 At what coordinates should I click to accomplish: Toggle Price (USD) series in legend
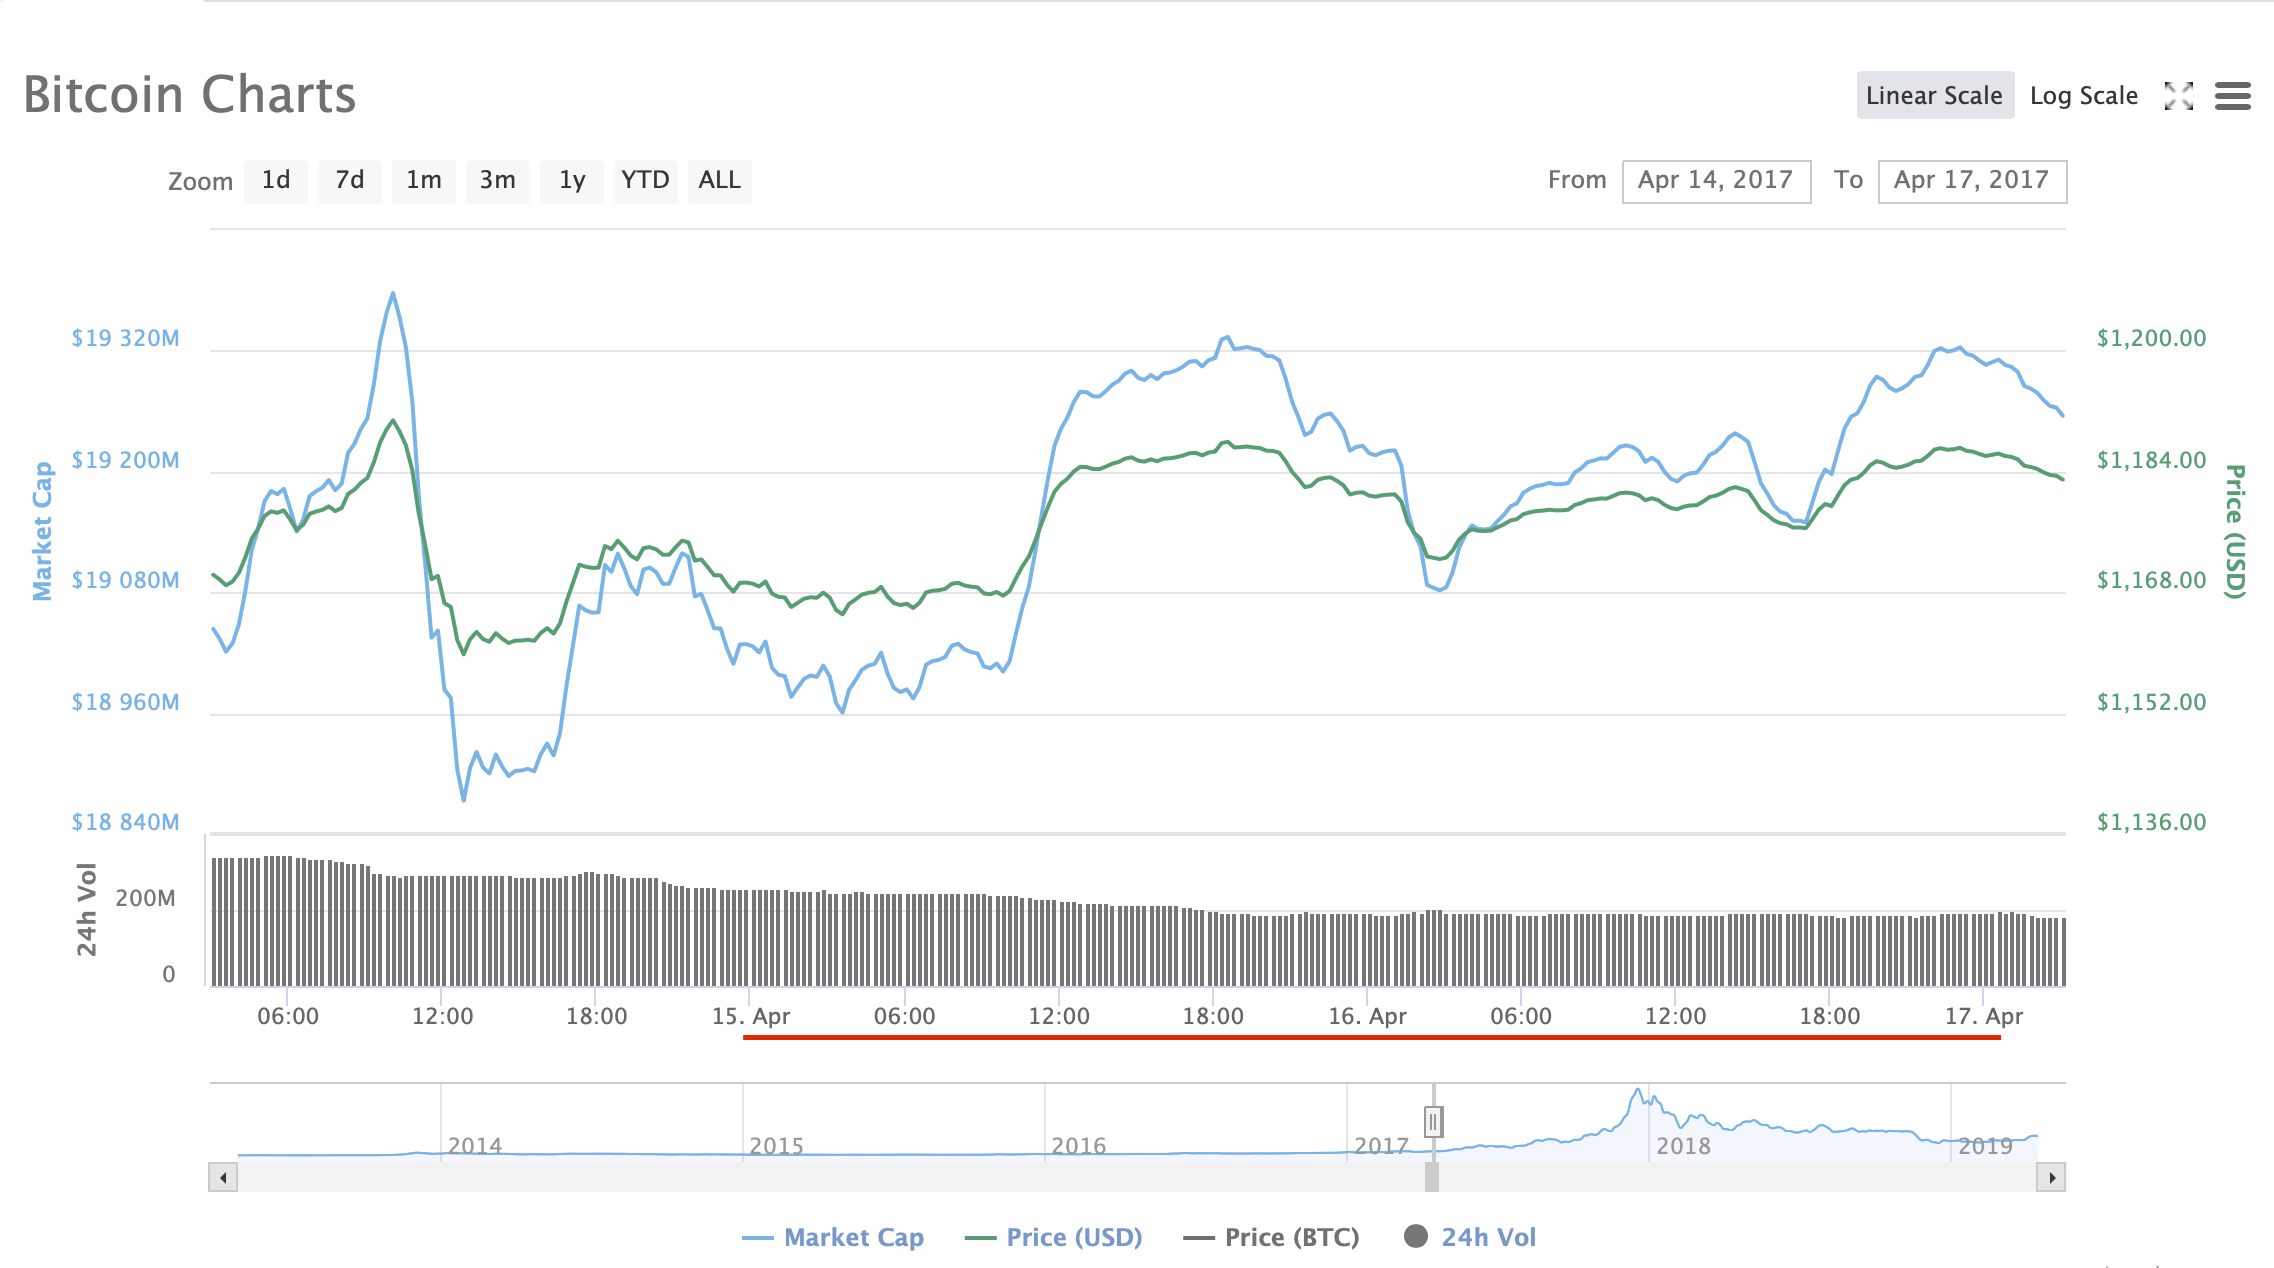click(1072, 1237)
